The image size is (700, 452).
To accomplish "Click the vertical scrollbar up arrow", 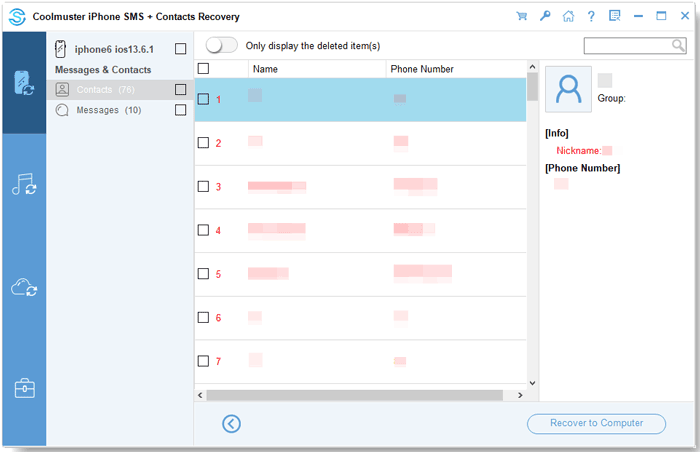I will click(532, 67).
